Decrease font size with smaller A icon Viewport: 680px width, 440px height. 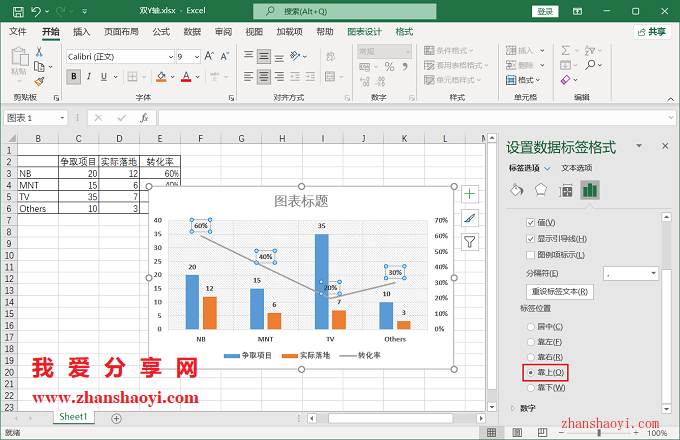click(x=225, y=56)
